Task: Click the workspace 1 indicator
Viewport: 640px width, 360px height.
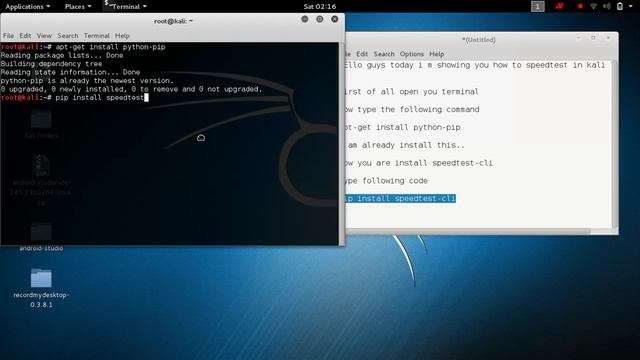Action: 538,7
